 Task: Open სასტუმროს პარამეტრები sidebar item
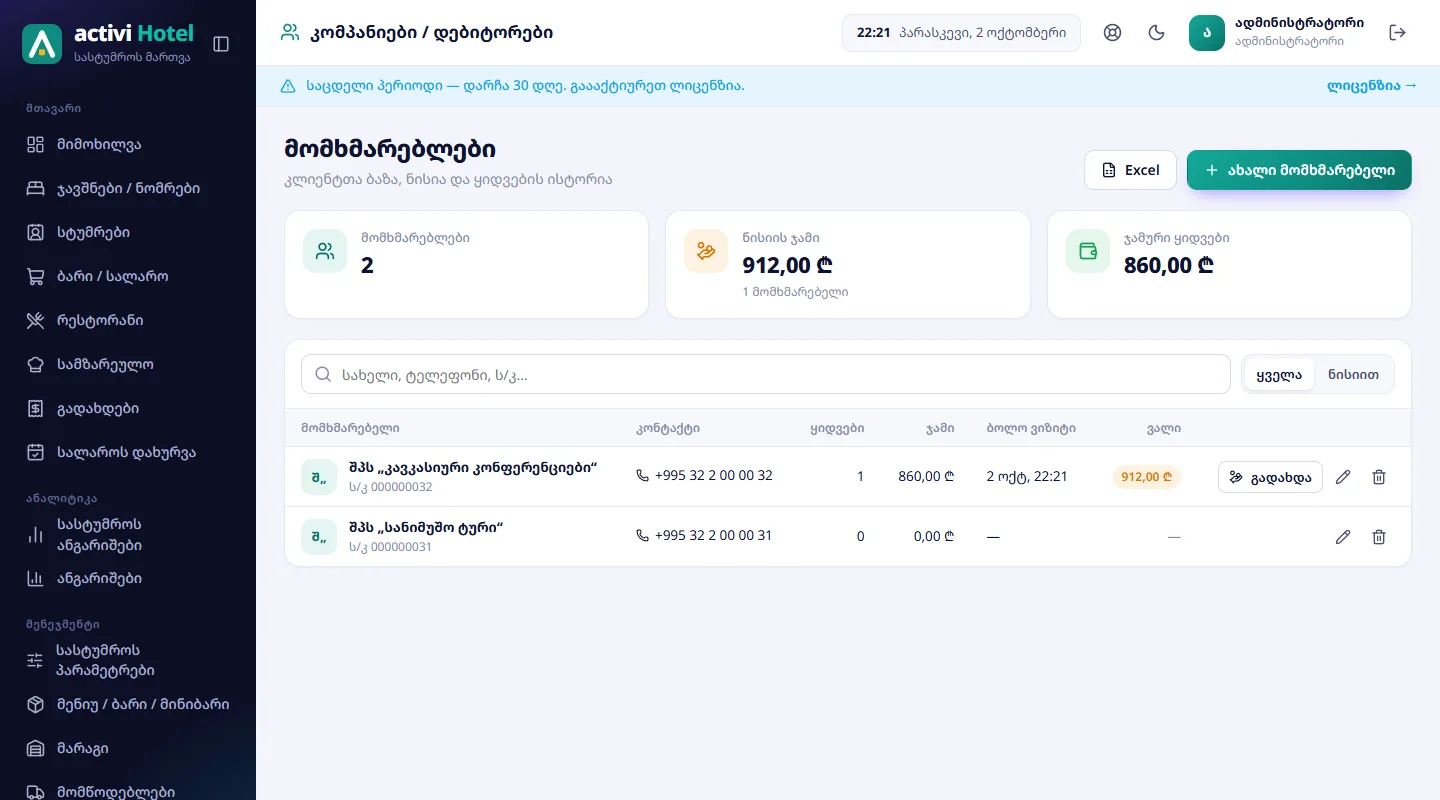pos(128,660)
